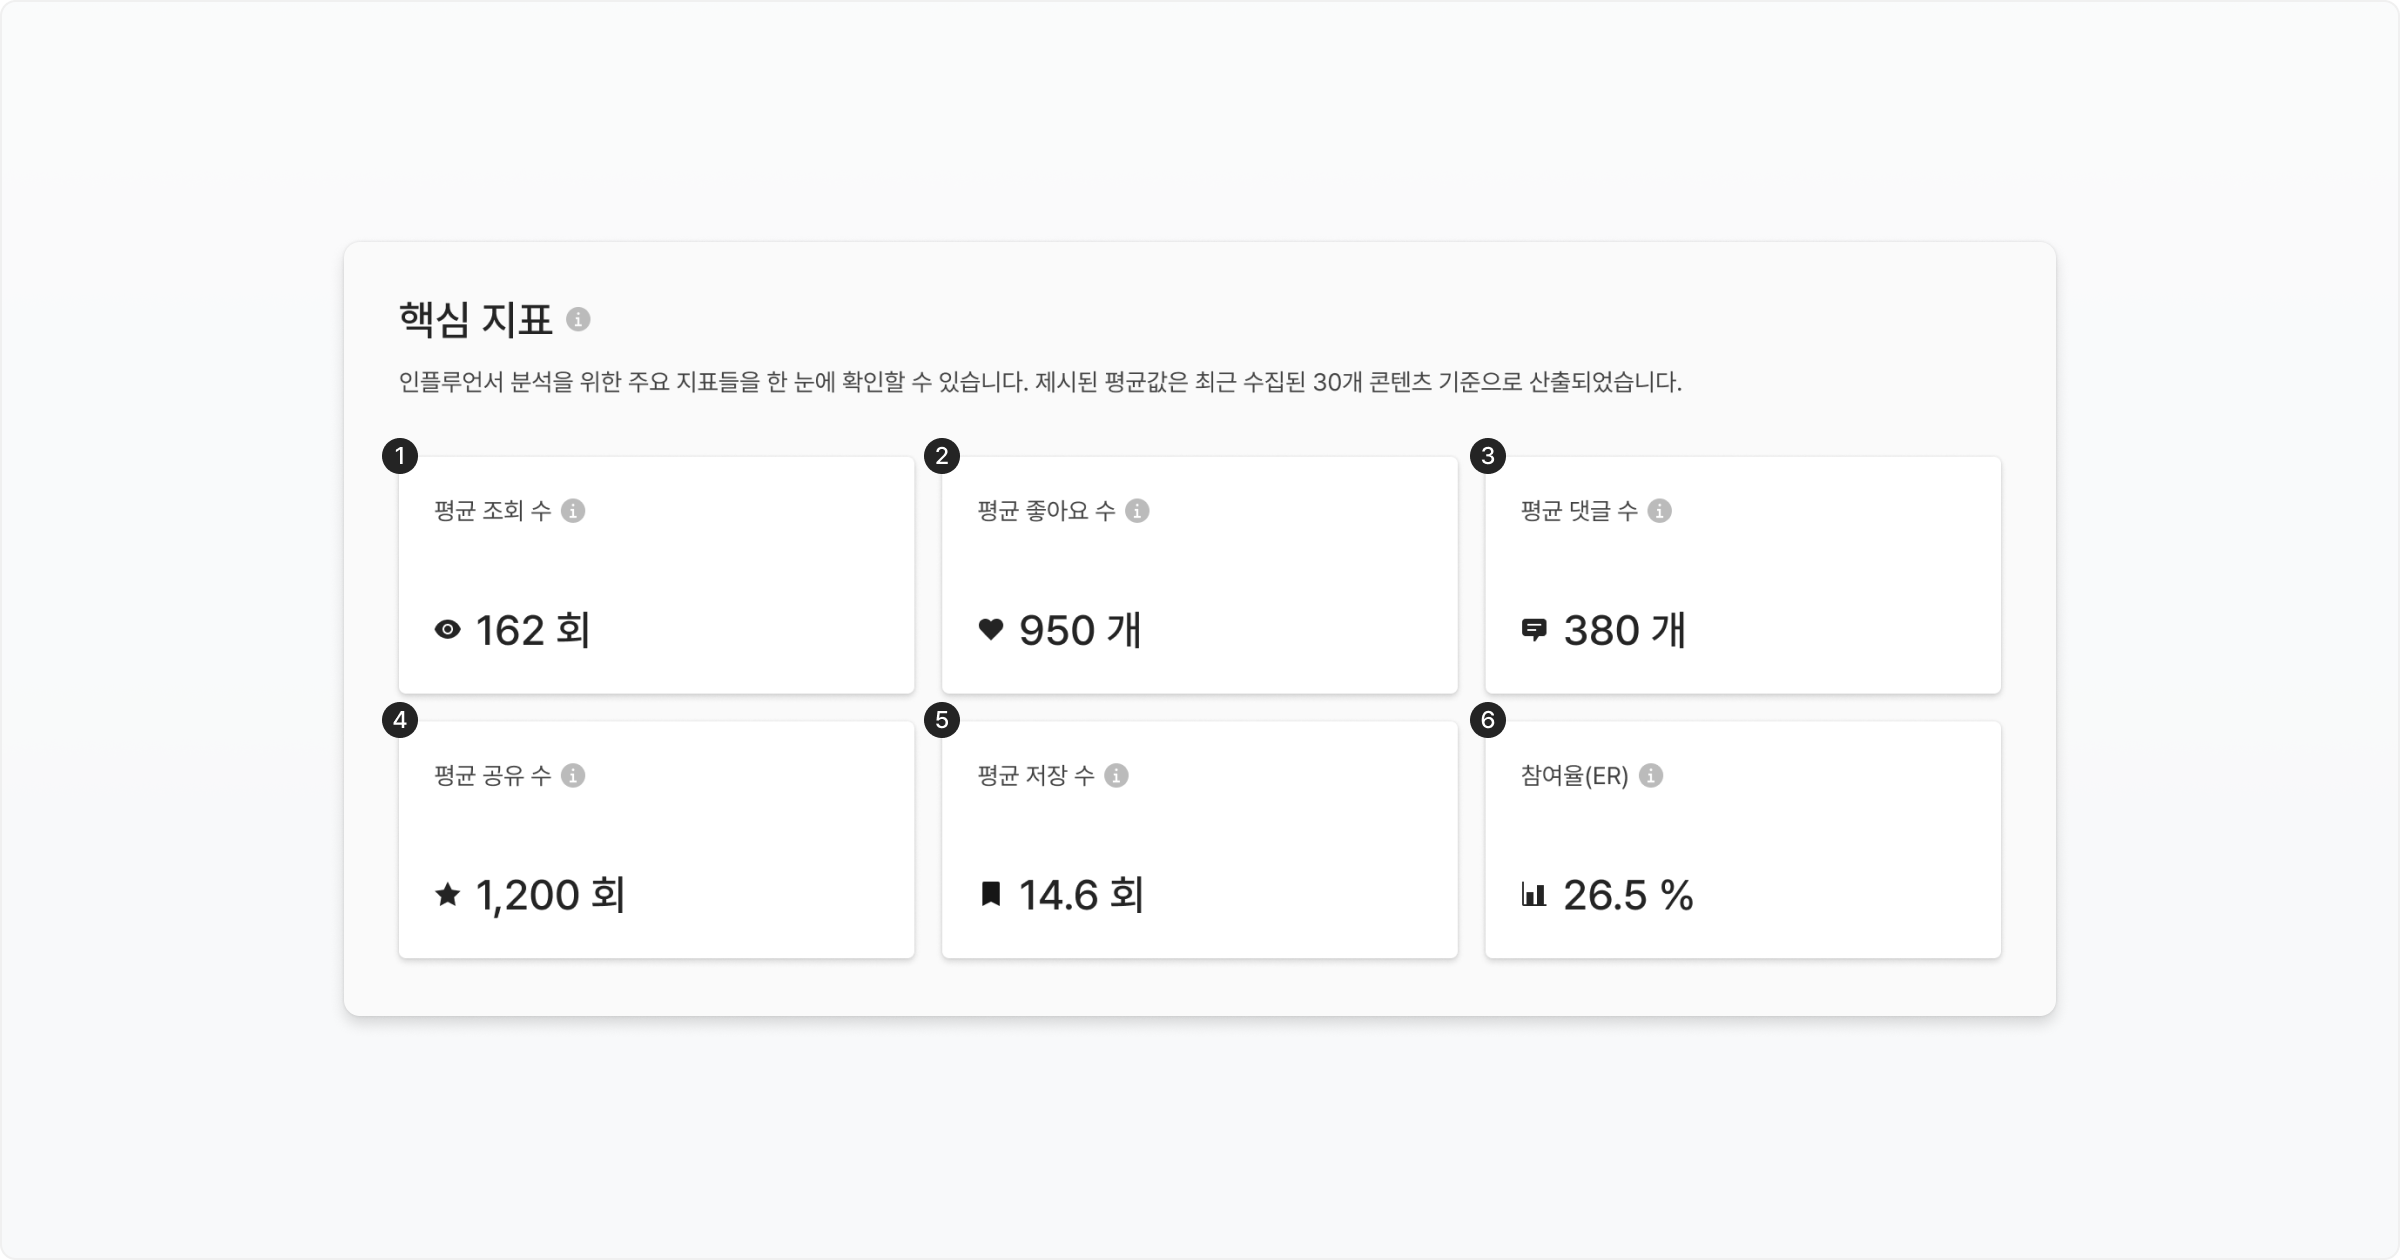Screen dimensions: 2400x1260
Task: Show info for 평균 댓글 수
Action: coord(1659,511)
